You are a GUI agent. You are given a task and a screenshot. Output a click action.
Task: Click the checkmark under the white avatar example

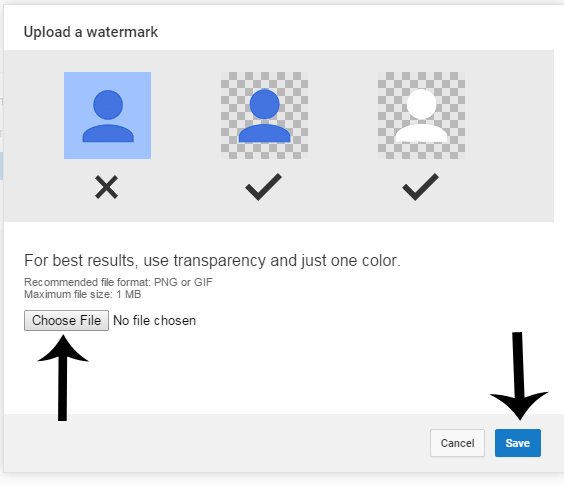click(x=420, y=187)
